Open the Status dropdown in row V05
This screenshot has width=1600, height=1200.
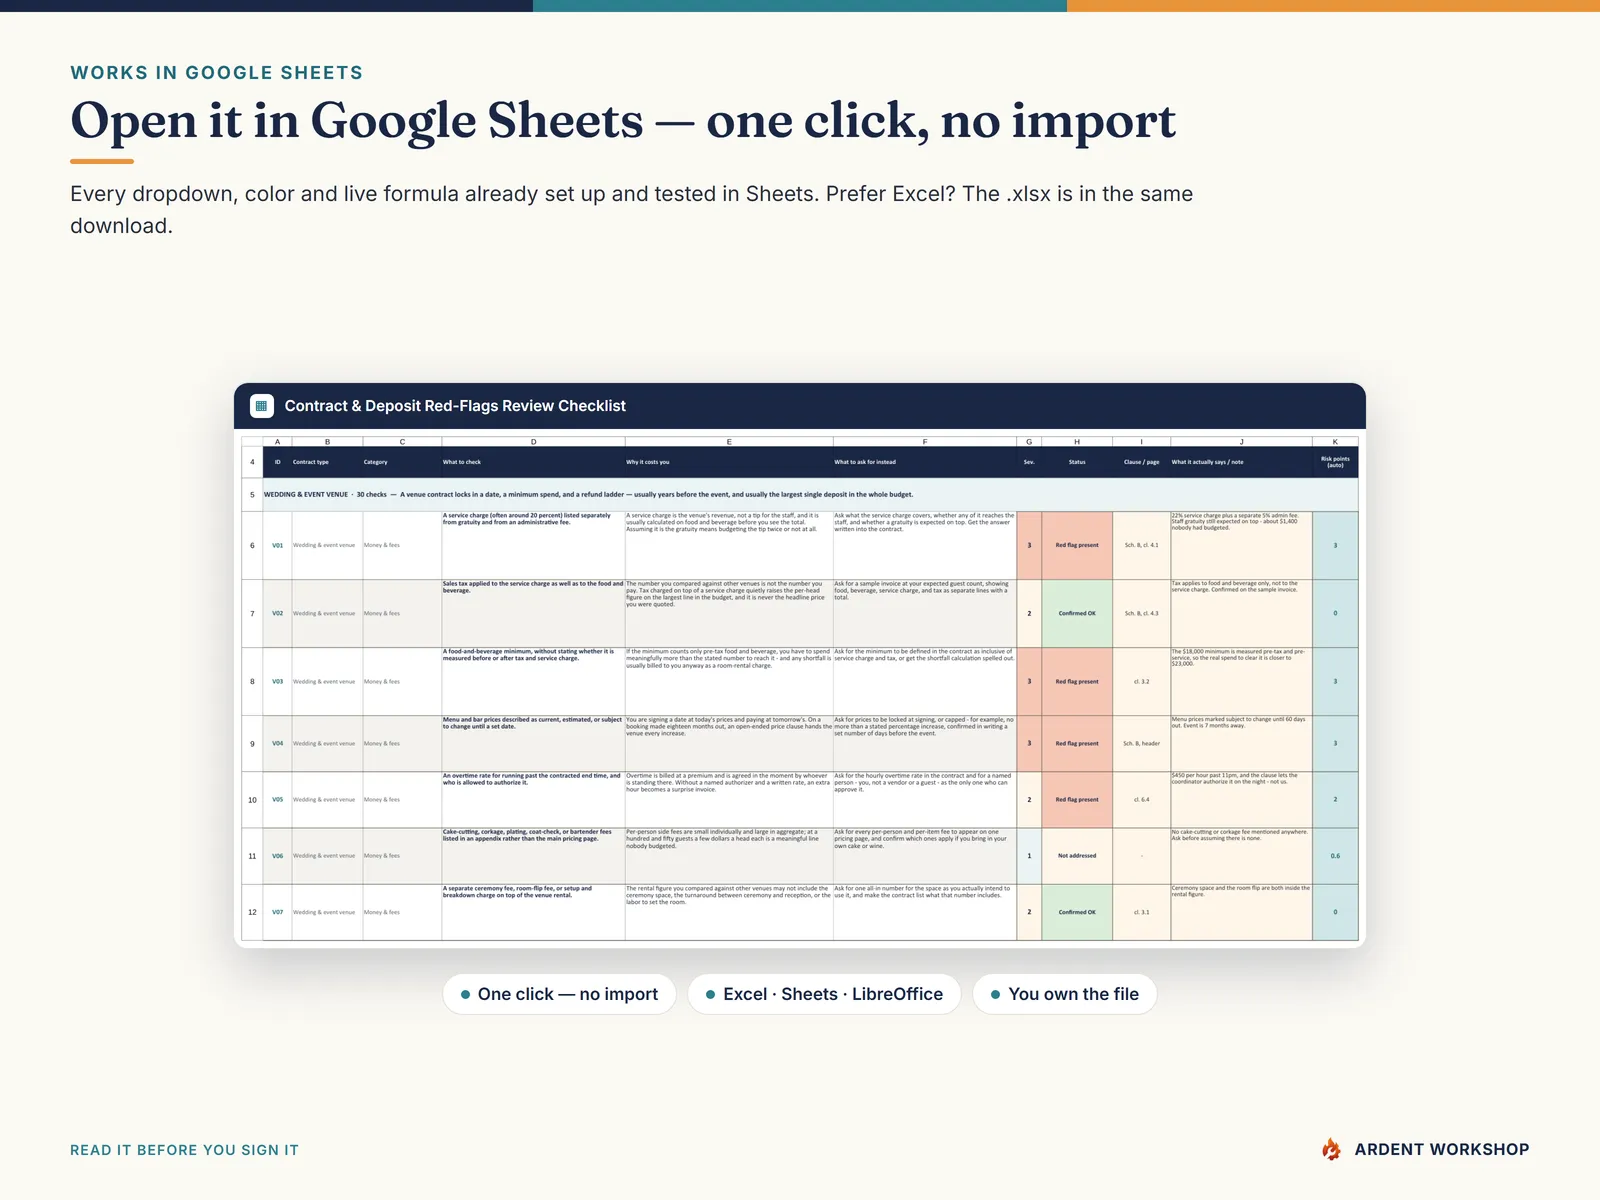1077,800
